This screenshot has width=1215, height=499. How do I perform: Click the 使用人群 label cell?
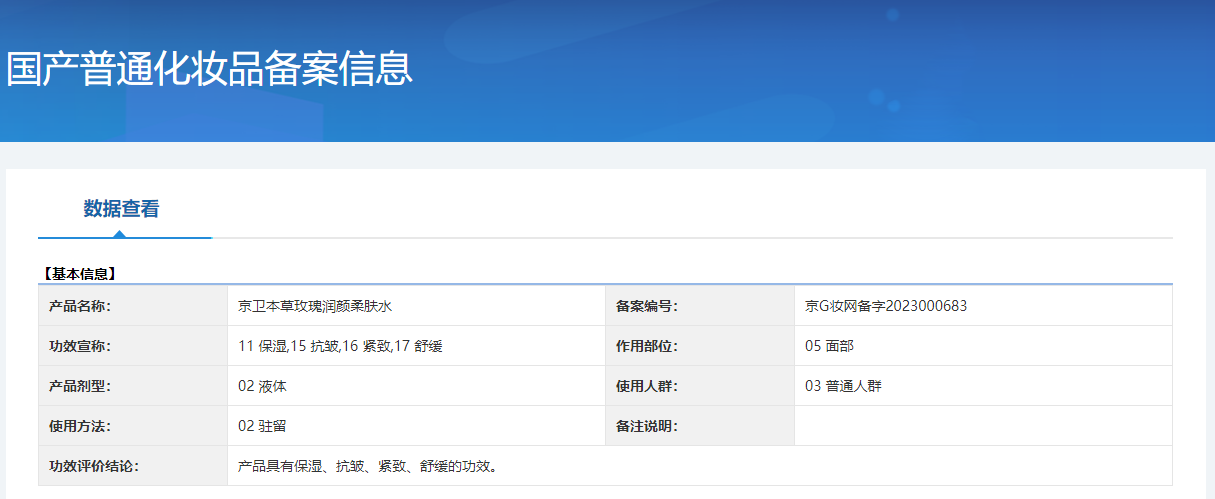[x=700, y=386]
